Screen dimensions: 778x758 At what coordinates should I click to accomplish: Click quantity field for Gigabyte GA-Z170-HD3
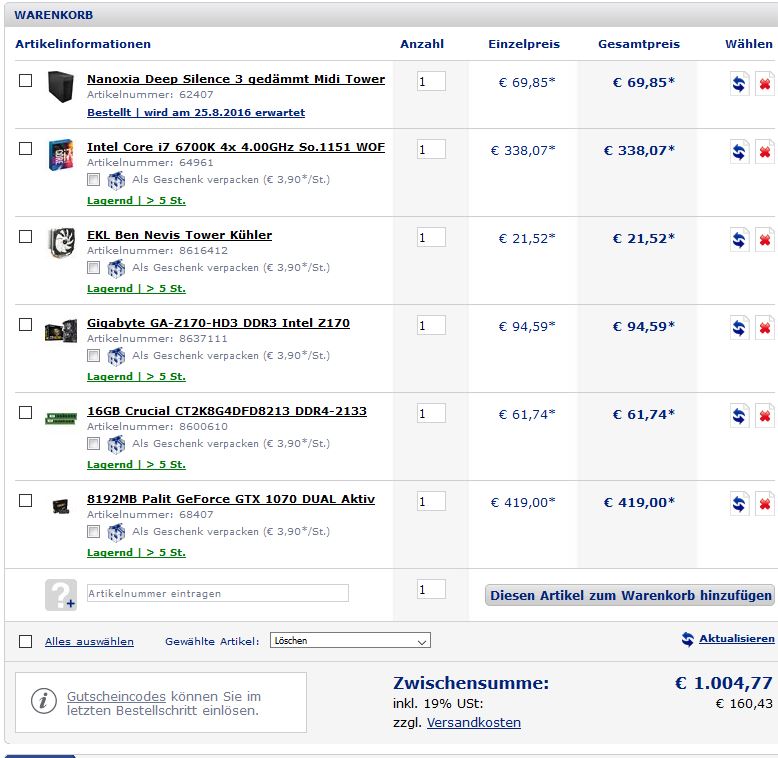point(431,325)
